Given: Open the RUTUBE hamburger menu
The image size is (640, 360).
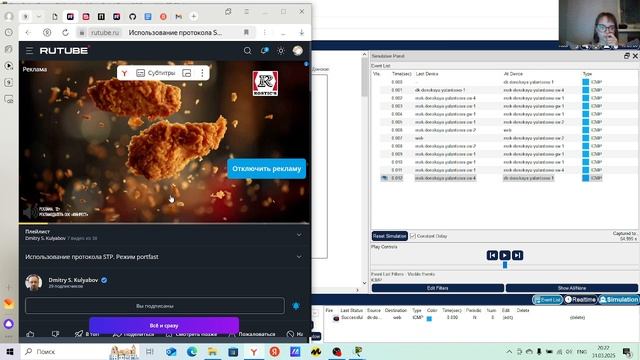Looking at the screenshot, I should 29,51.
